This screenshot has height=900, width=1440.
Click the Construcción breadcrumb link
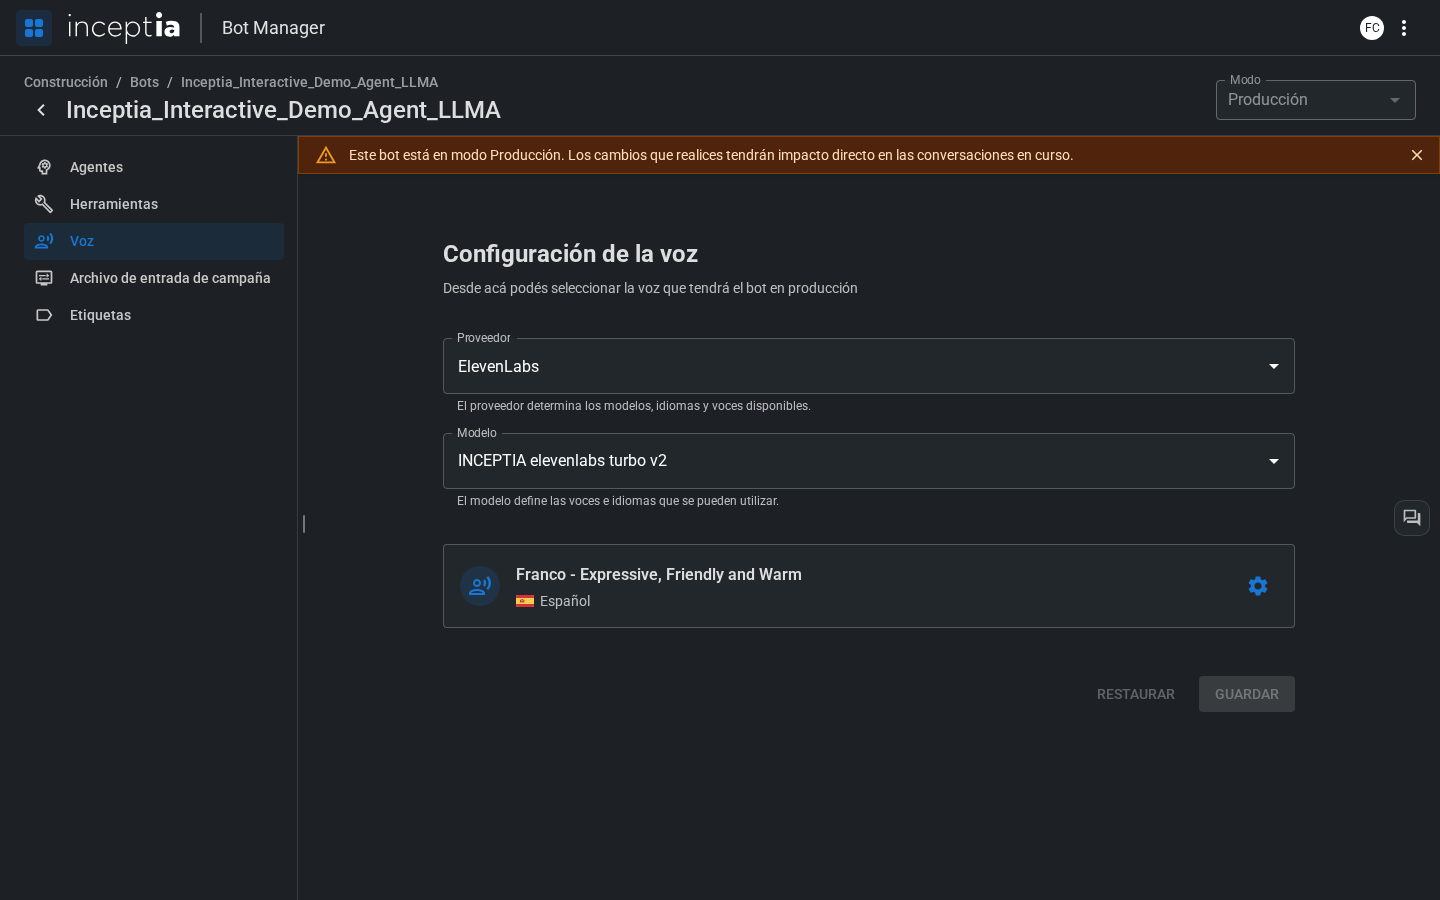[66, 82]
